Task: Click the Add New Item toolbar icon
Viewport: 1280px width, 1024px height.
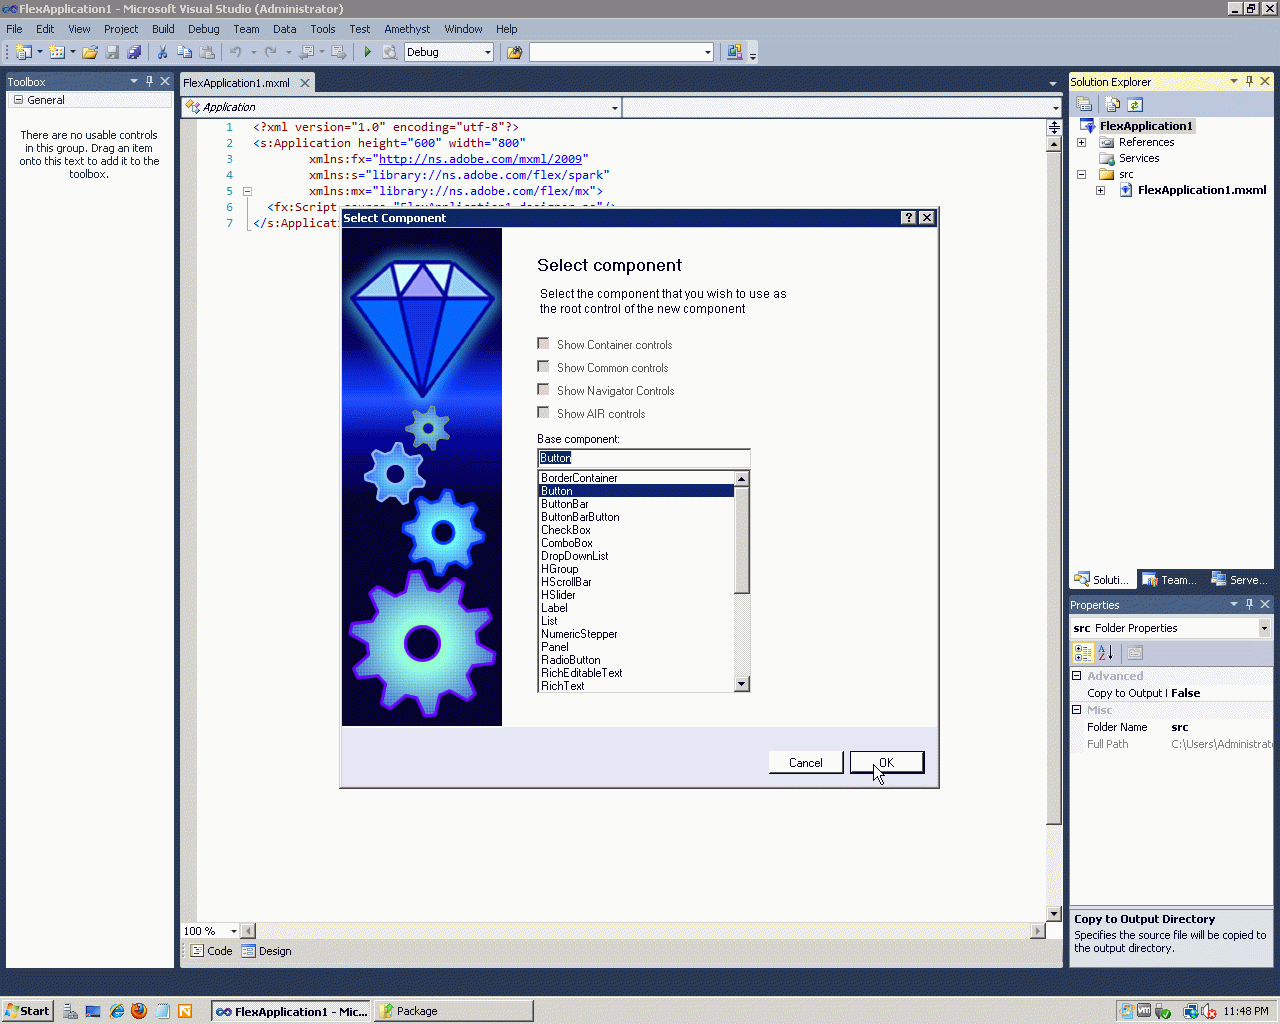Action: click(57, 52)
